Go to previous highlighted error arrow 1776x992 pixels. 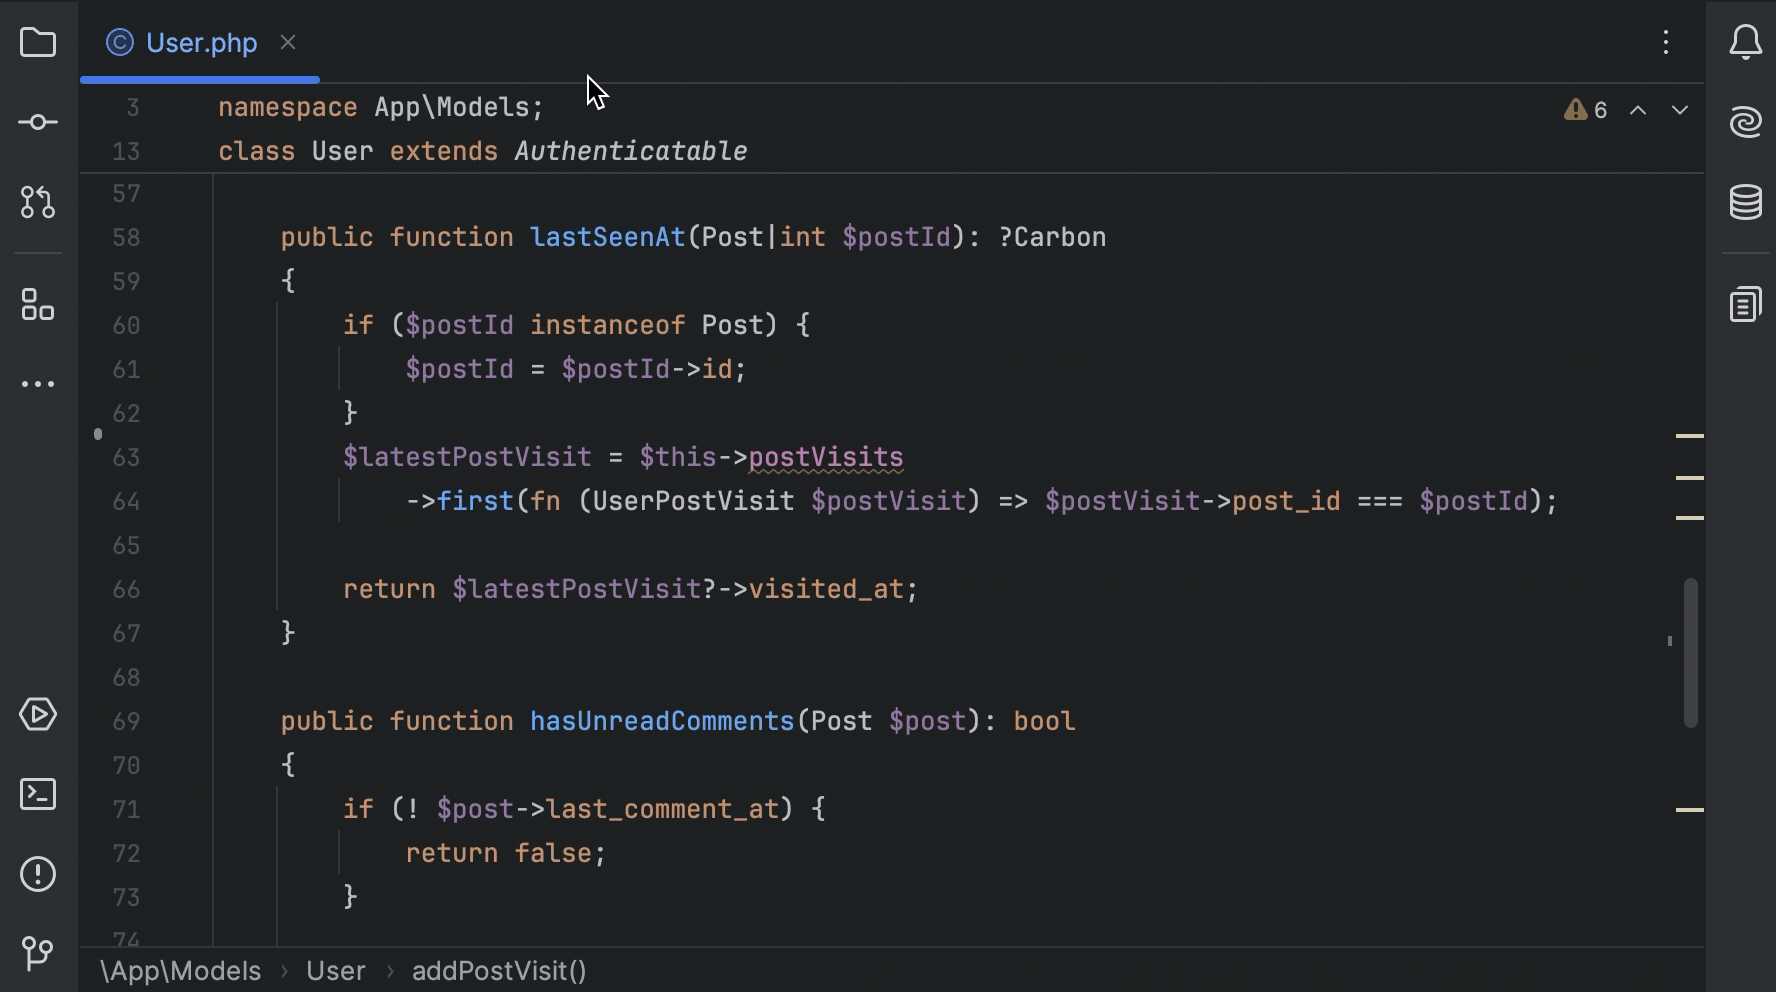[x=1638, y=110]
